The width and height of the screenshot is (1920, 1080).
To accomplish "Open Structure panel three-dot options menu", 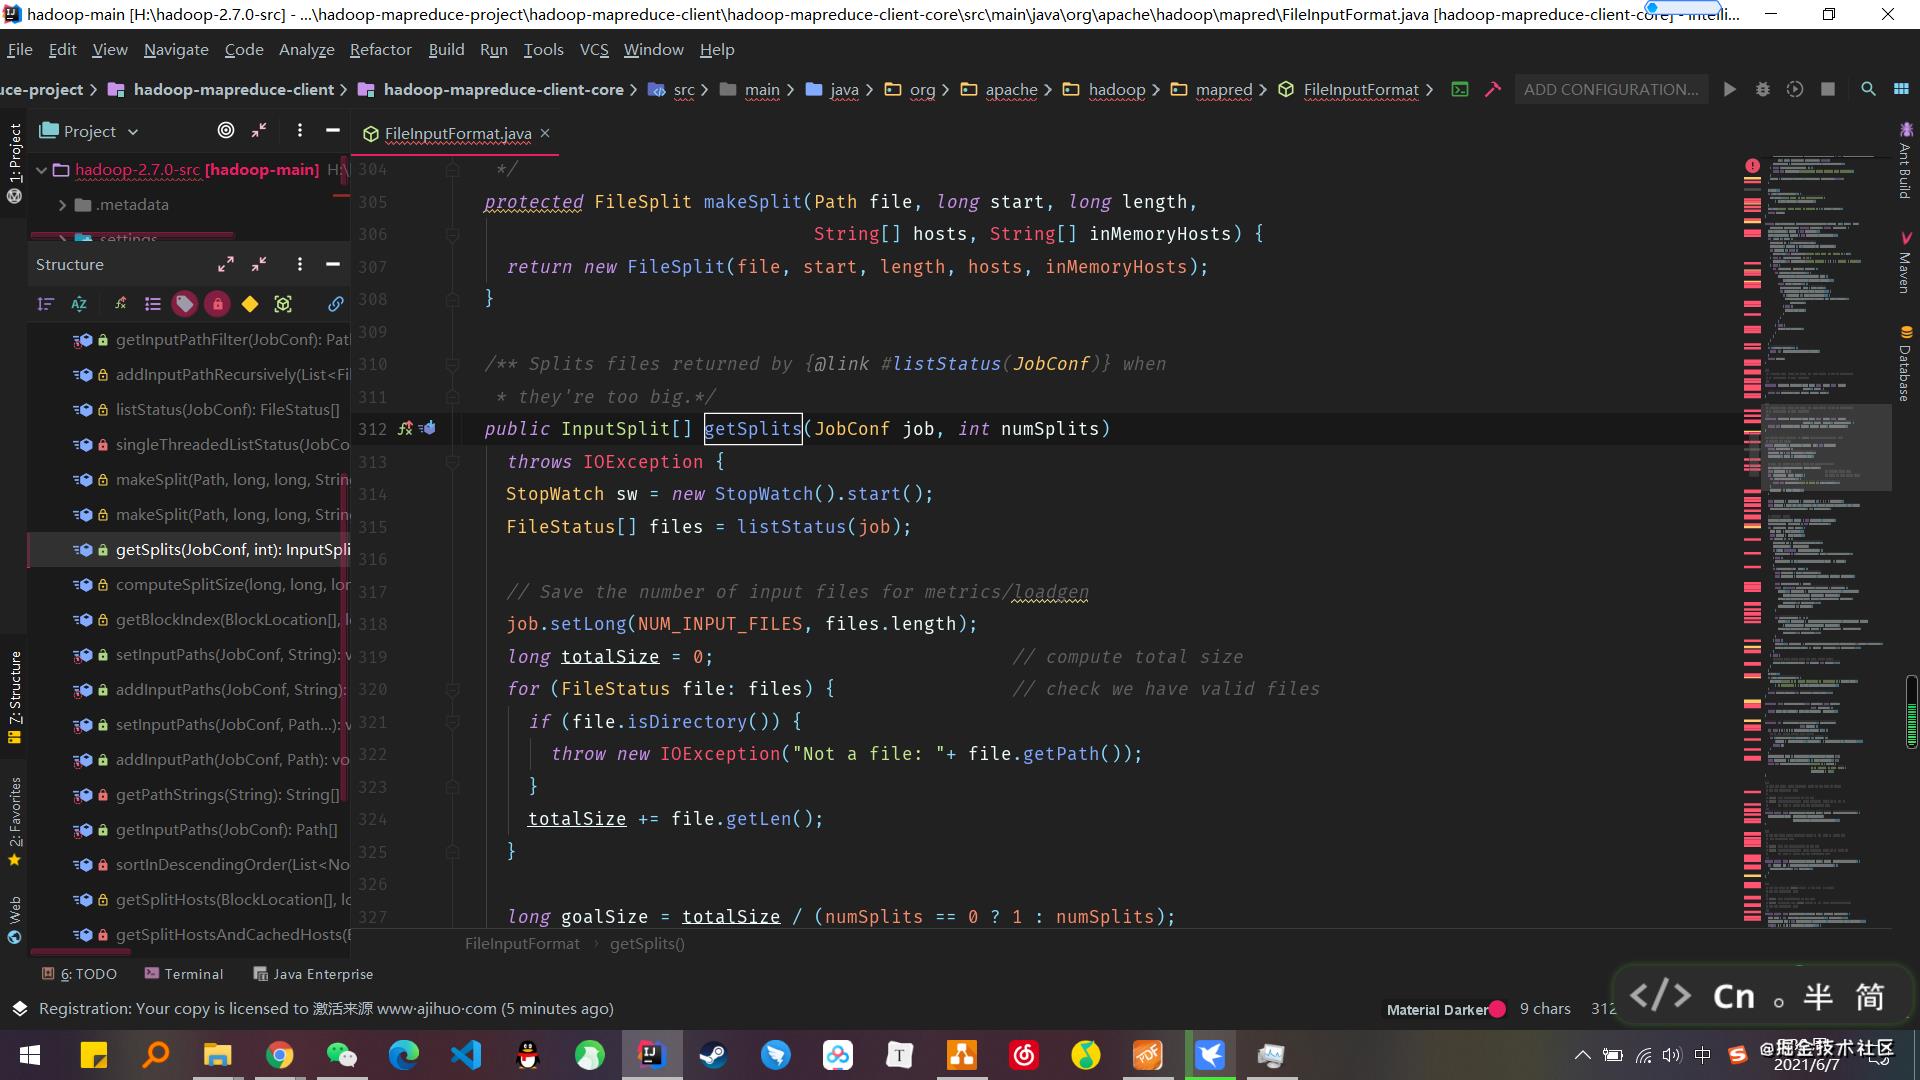I will pyautogui.click(x=299, y=264).
